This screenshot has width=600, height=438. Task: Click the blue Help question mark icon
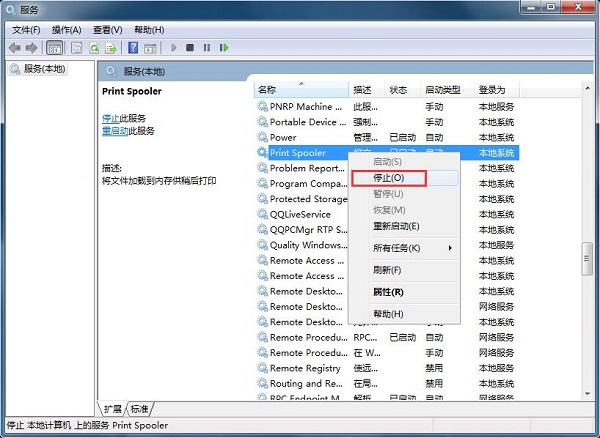[133, 48]
